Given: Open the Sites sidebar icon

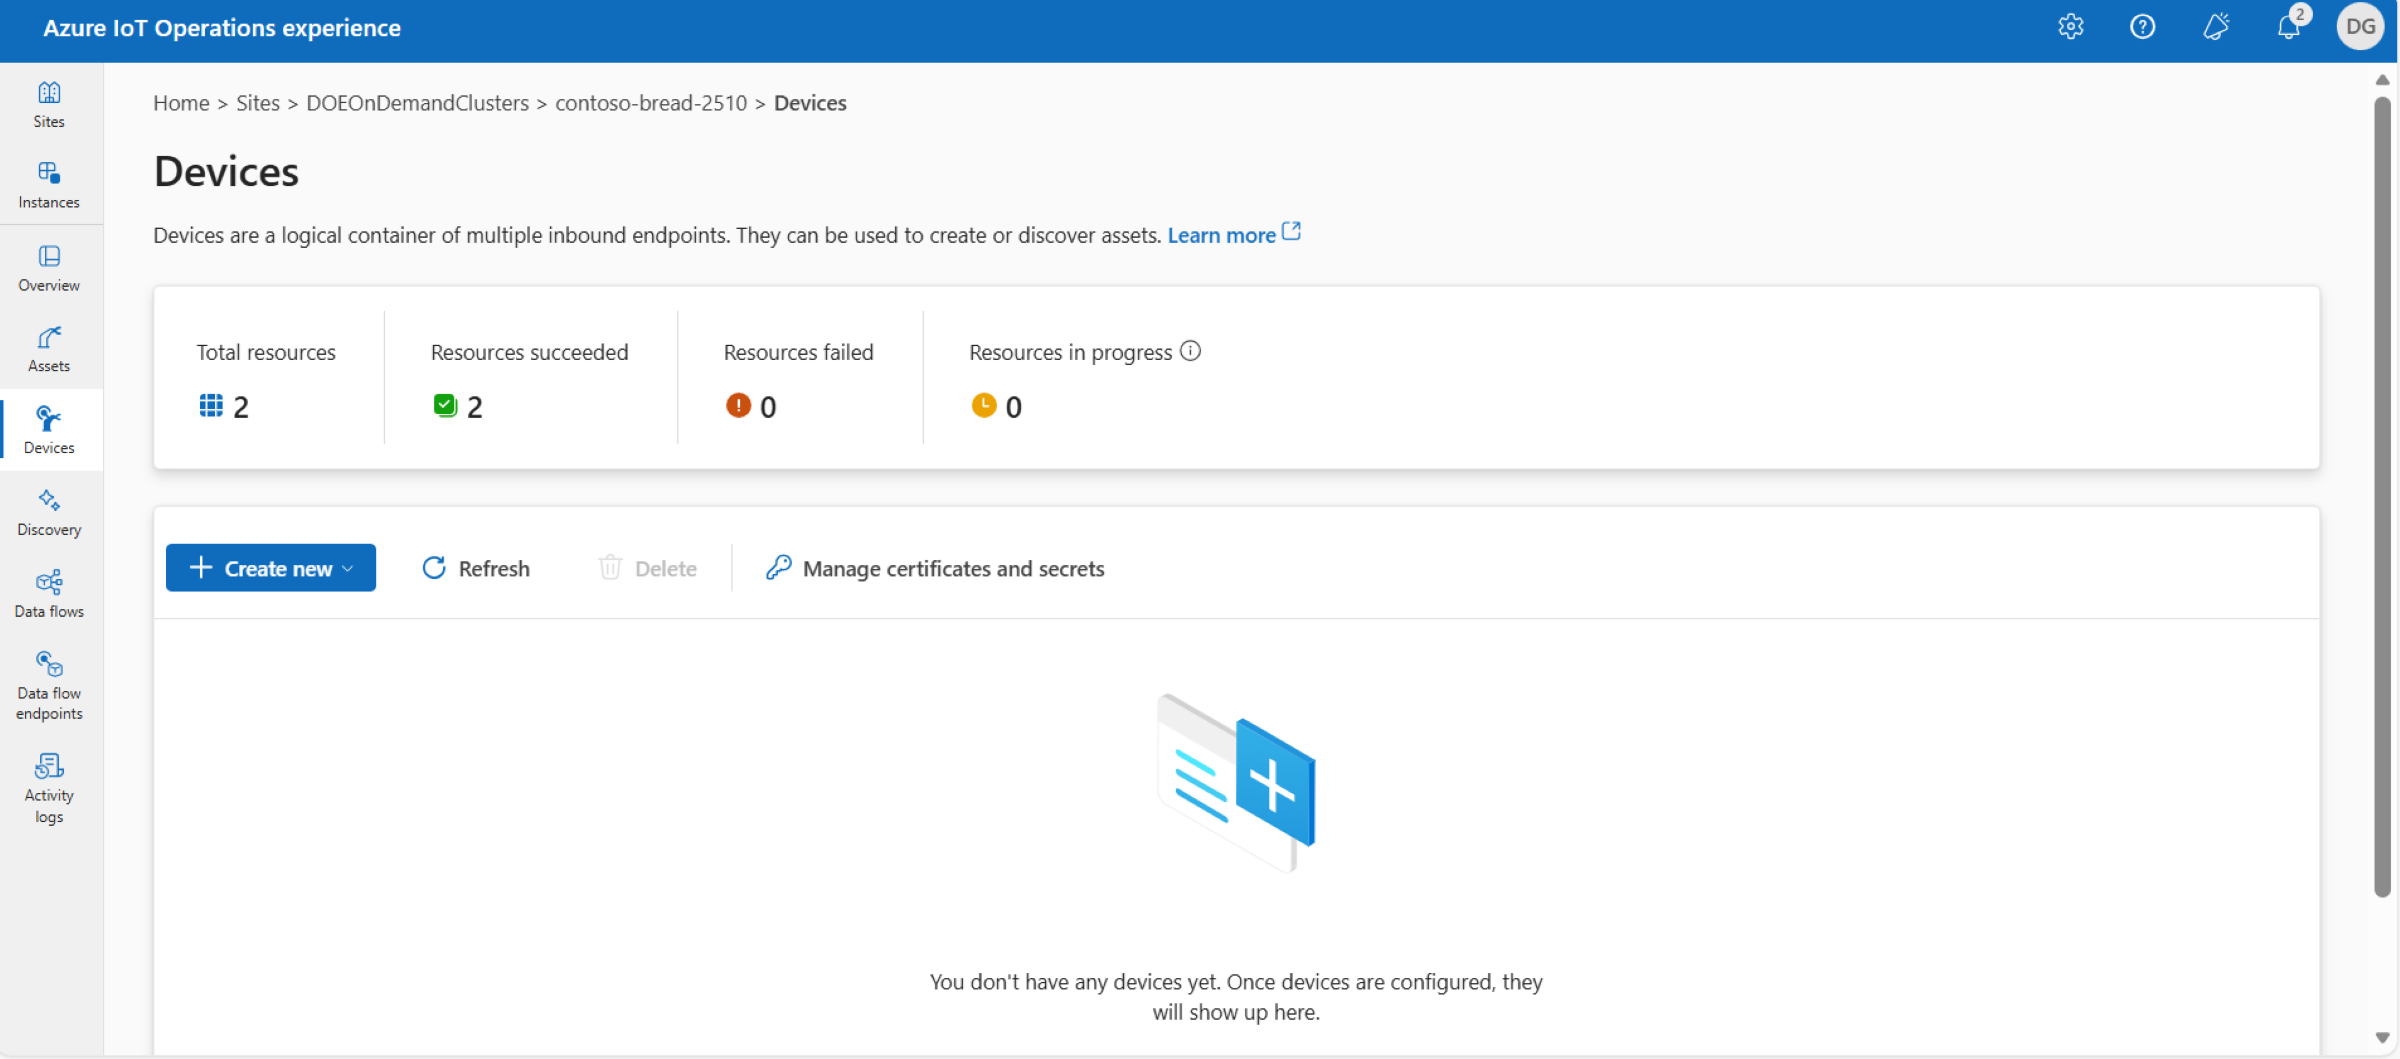Looking at the screenshot, I should click(x=49, y=105).
